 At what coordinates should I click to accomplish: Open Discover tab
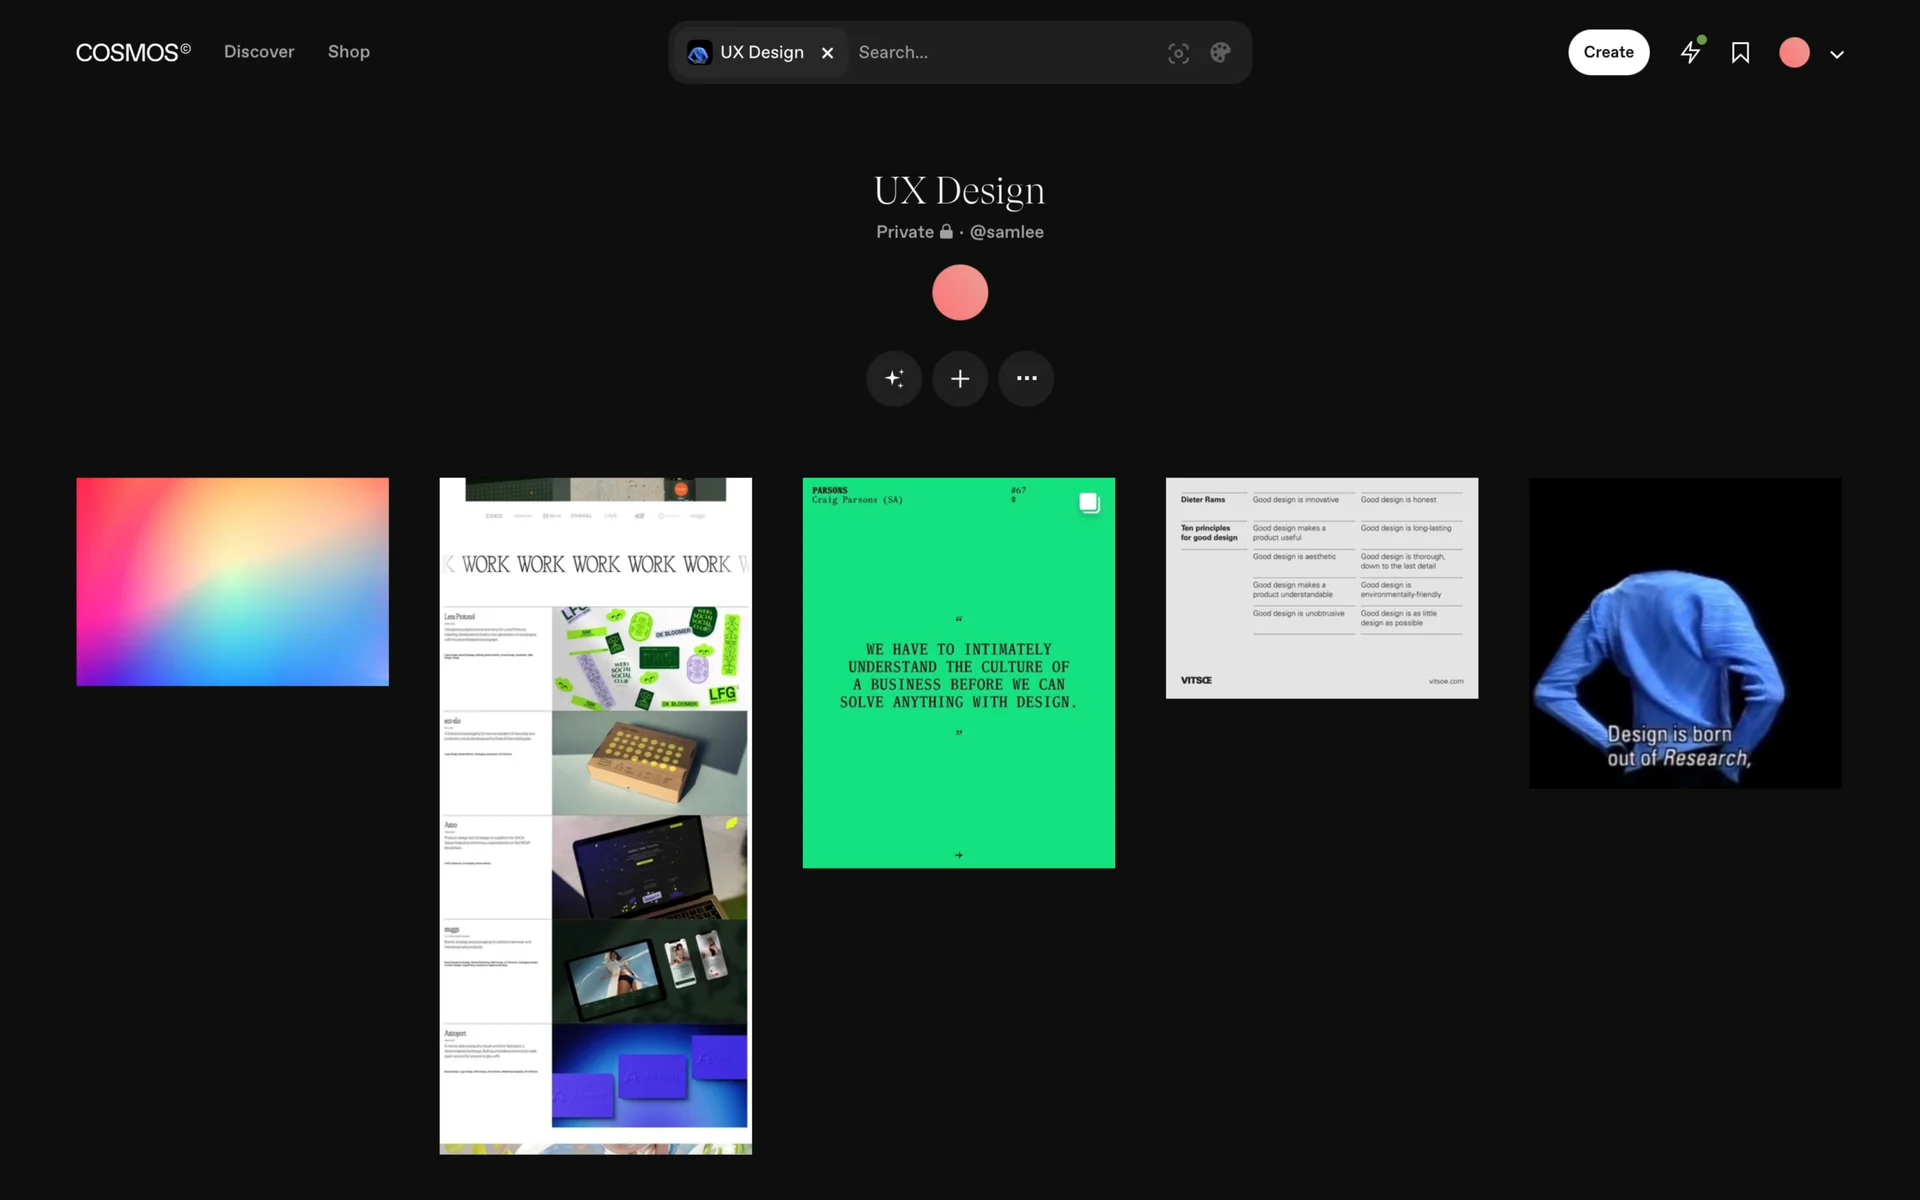tap(259, 52)
